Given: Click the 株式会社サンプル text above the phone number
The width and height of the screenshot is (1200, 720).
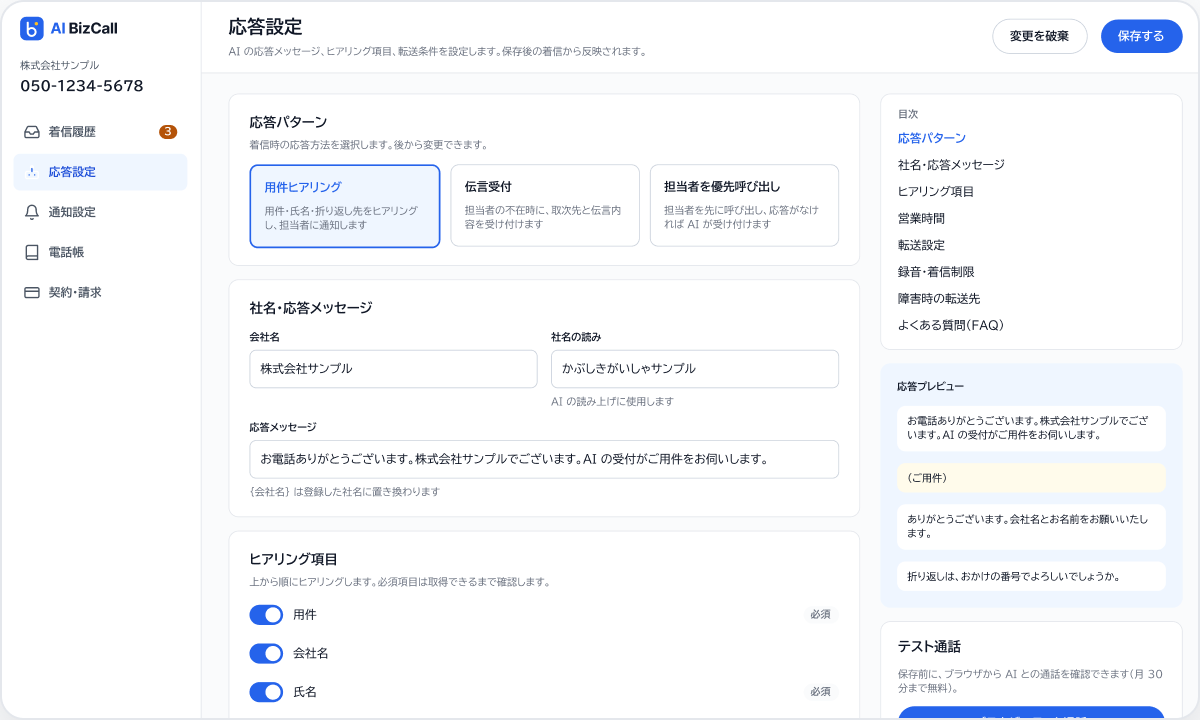Looking at the screenshot, I should 59,65.
